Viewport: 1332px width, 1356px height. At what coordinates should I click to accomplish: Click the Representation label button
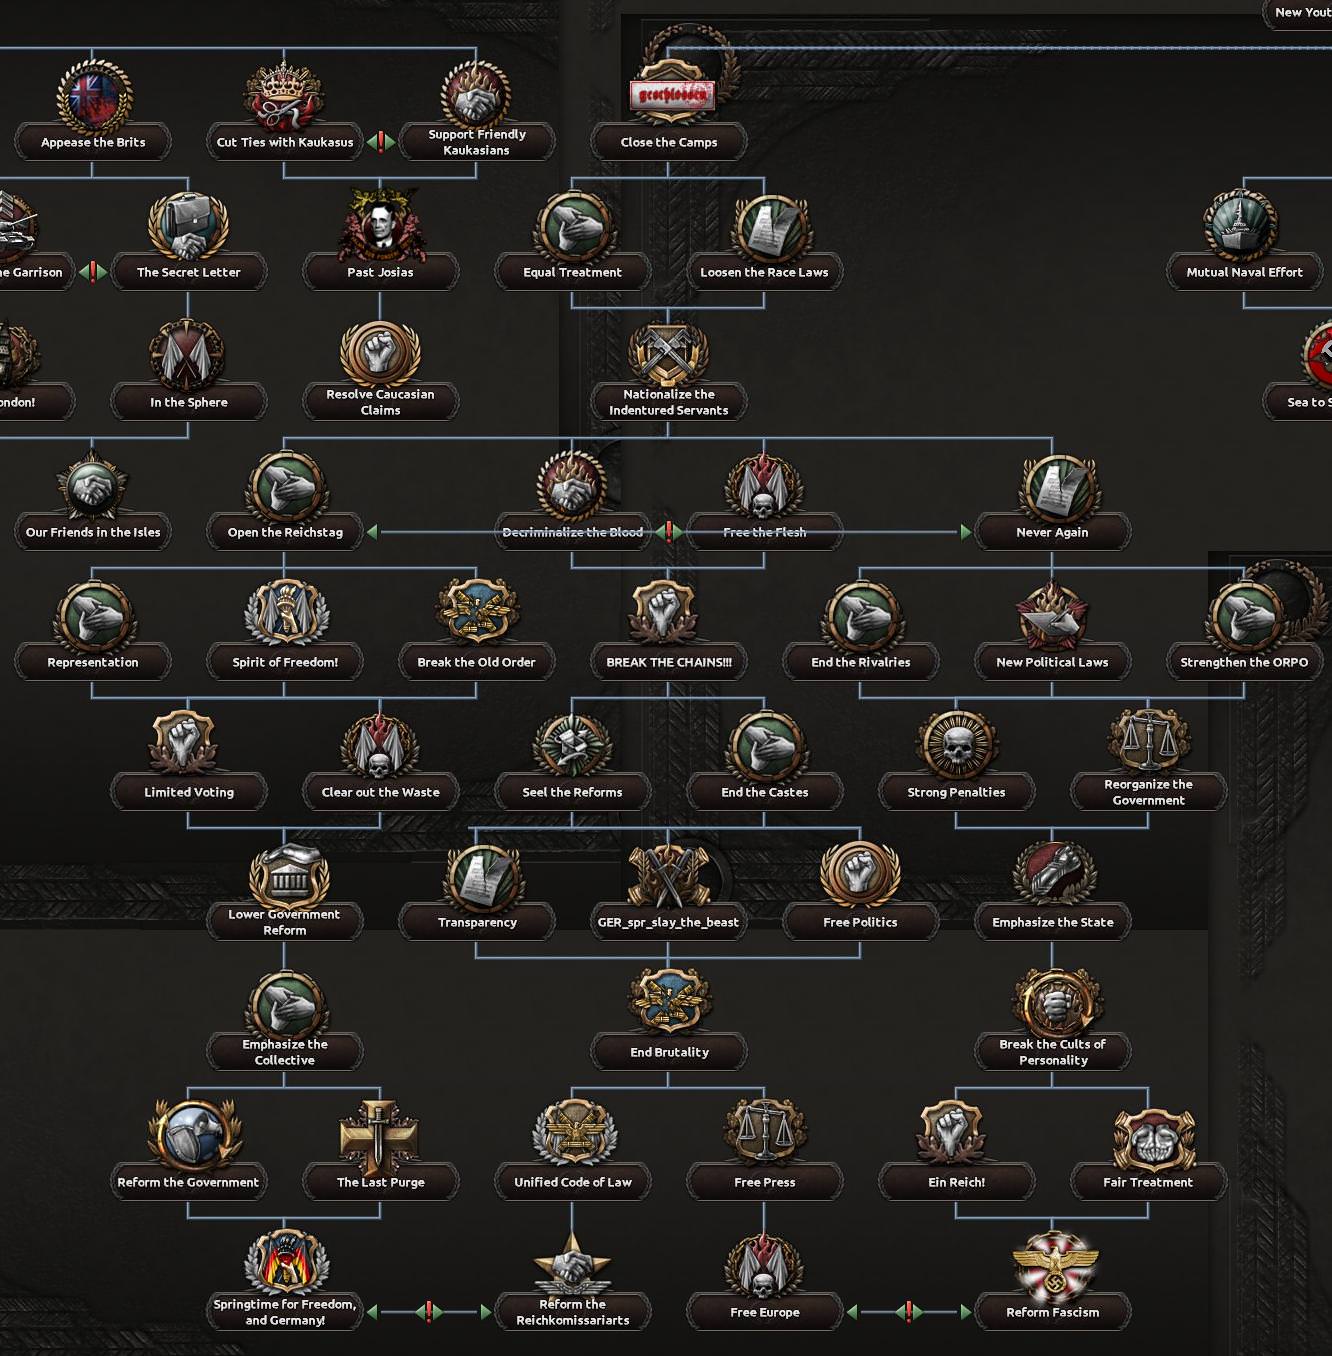(93, 662)
